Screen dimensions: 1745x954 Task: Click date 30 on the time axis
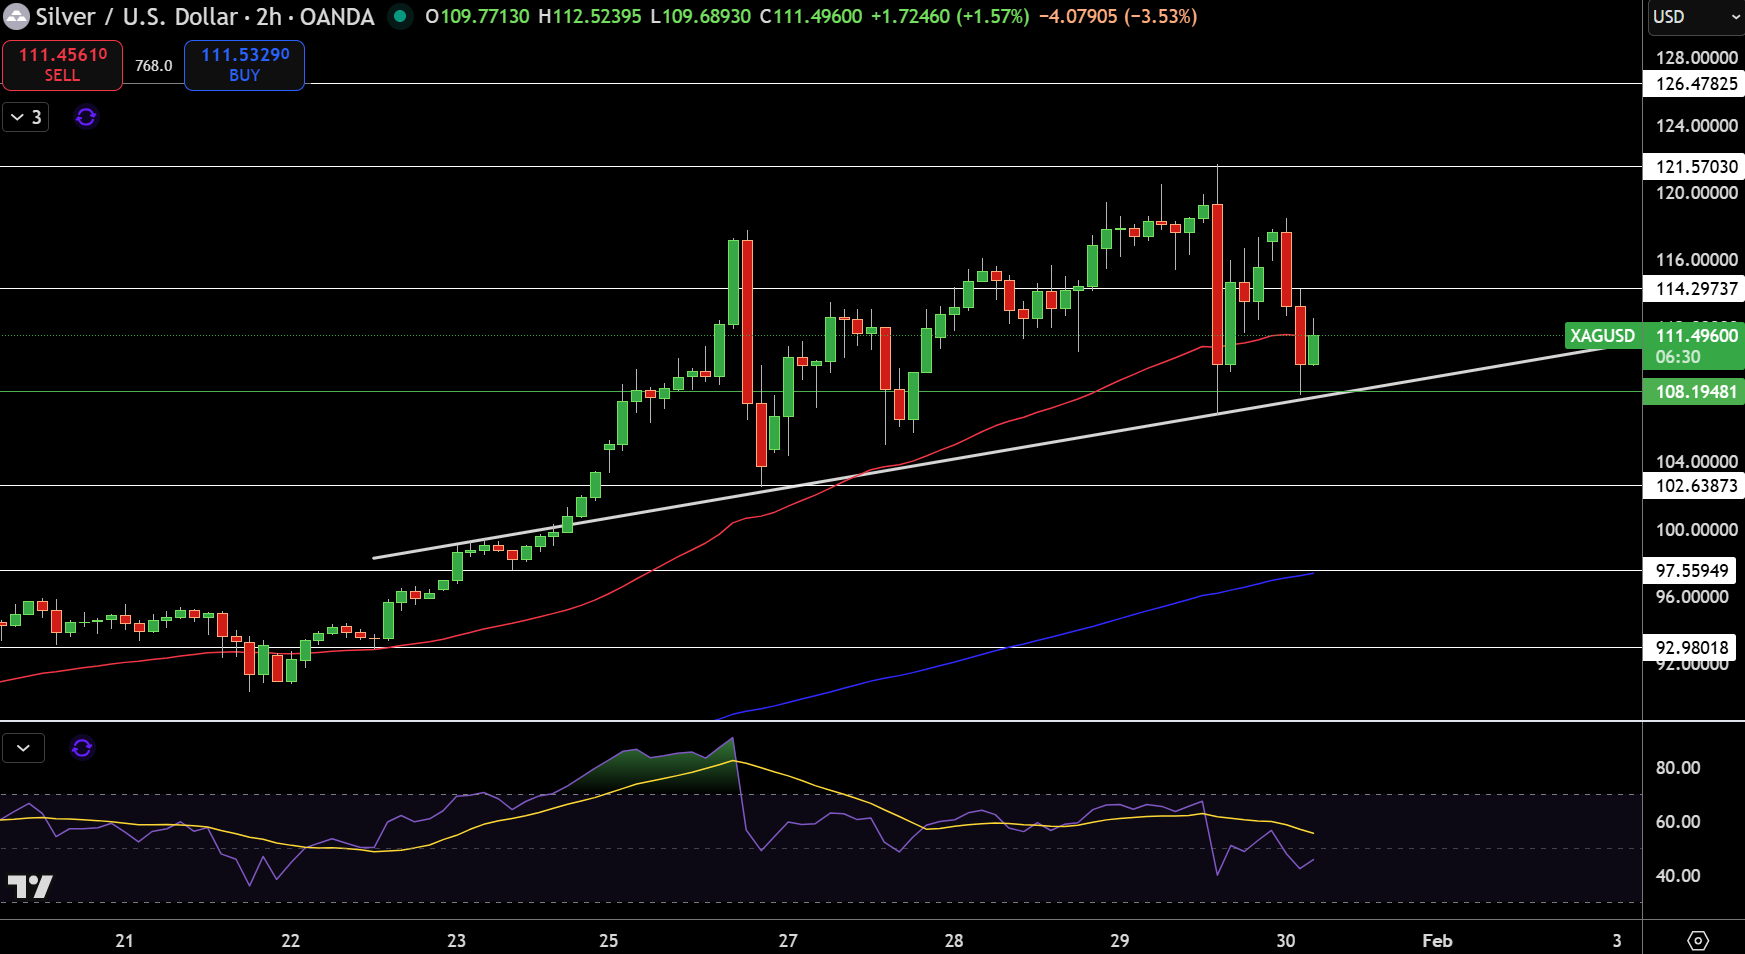1286,941
